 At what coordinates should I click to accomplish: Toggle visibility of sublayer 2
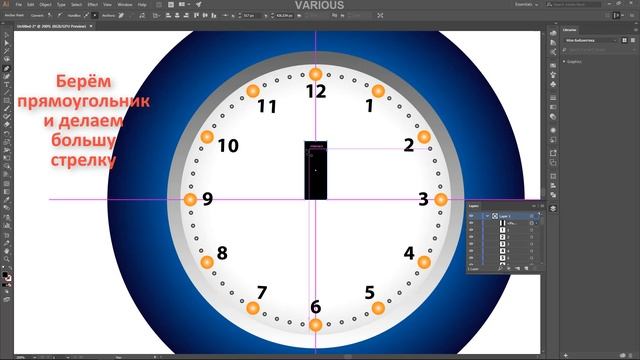471,237
